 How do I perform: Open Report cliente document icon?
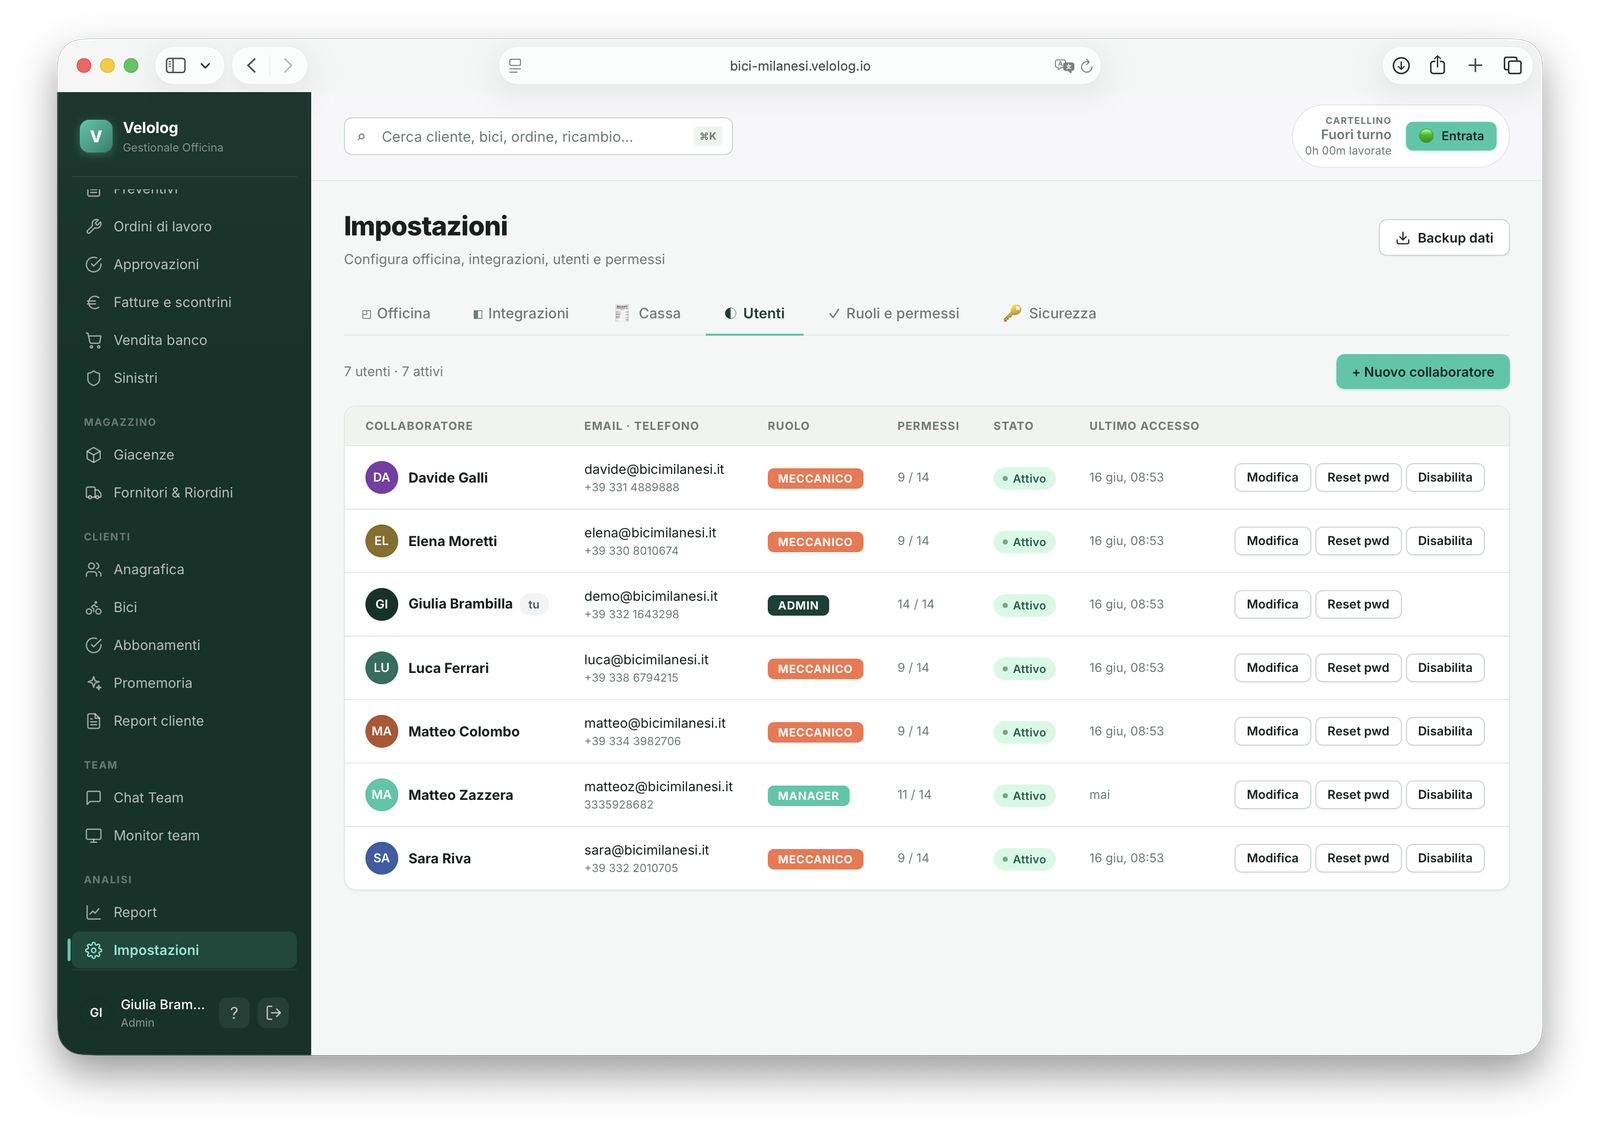pos(94,721)
